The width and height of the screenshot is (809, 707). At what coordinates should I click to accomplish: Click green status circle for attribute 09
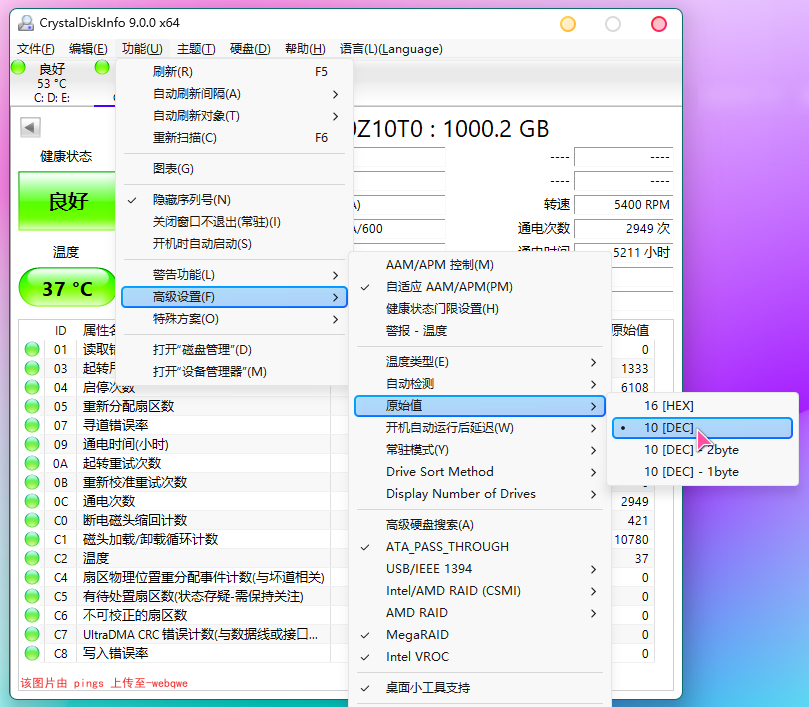[x=32, y=444]
